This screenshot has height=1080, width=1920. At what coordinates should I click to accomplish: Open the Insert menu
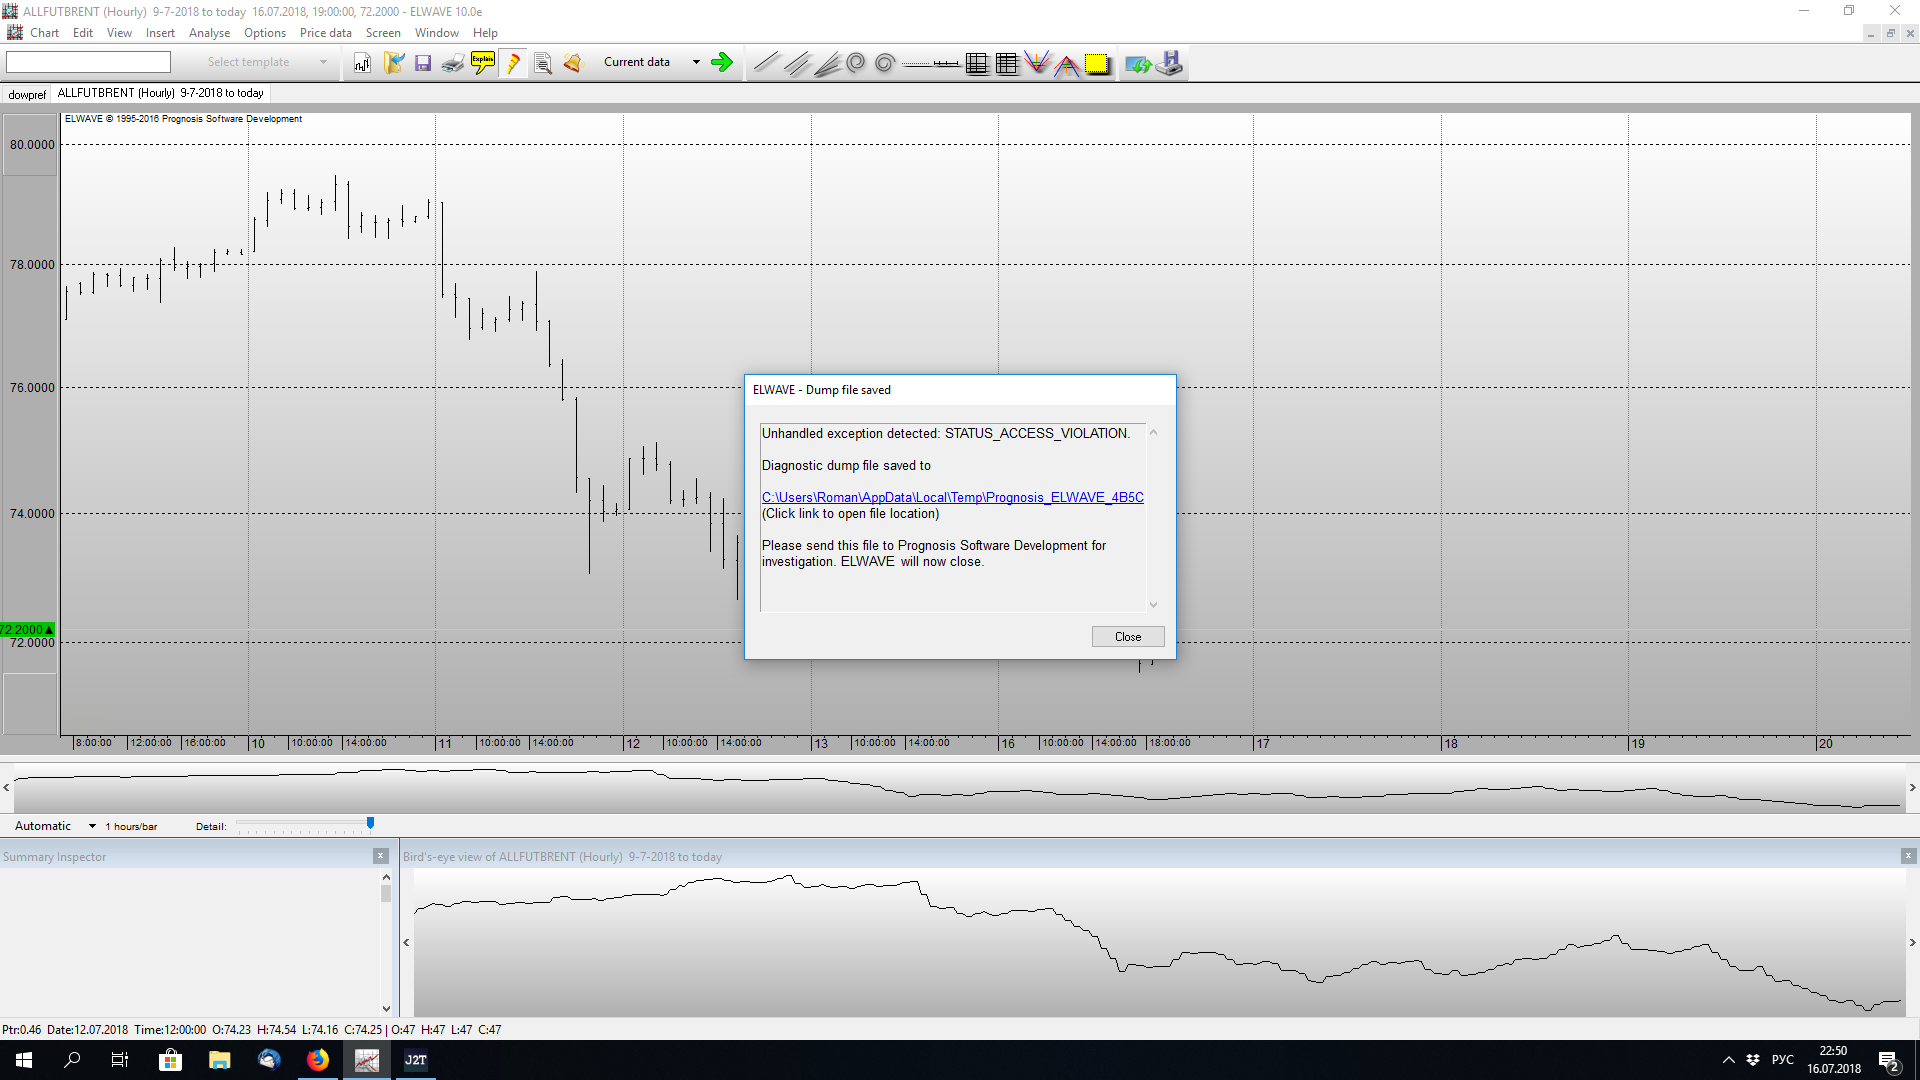coord(160,33)
